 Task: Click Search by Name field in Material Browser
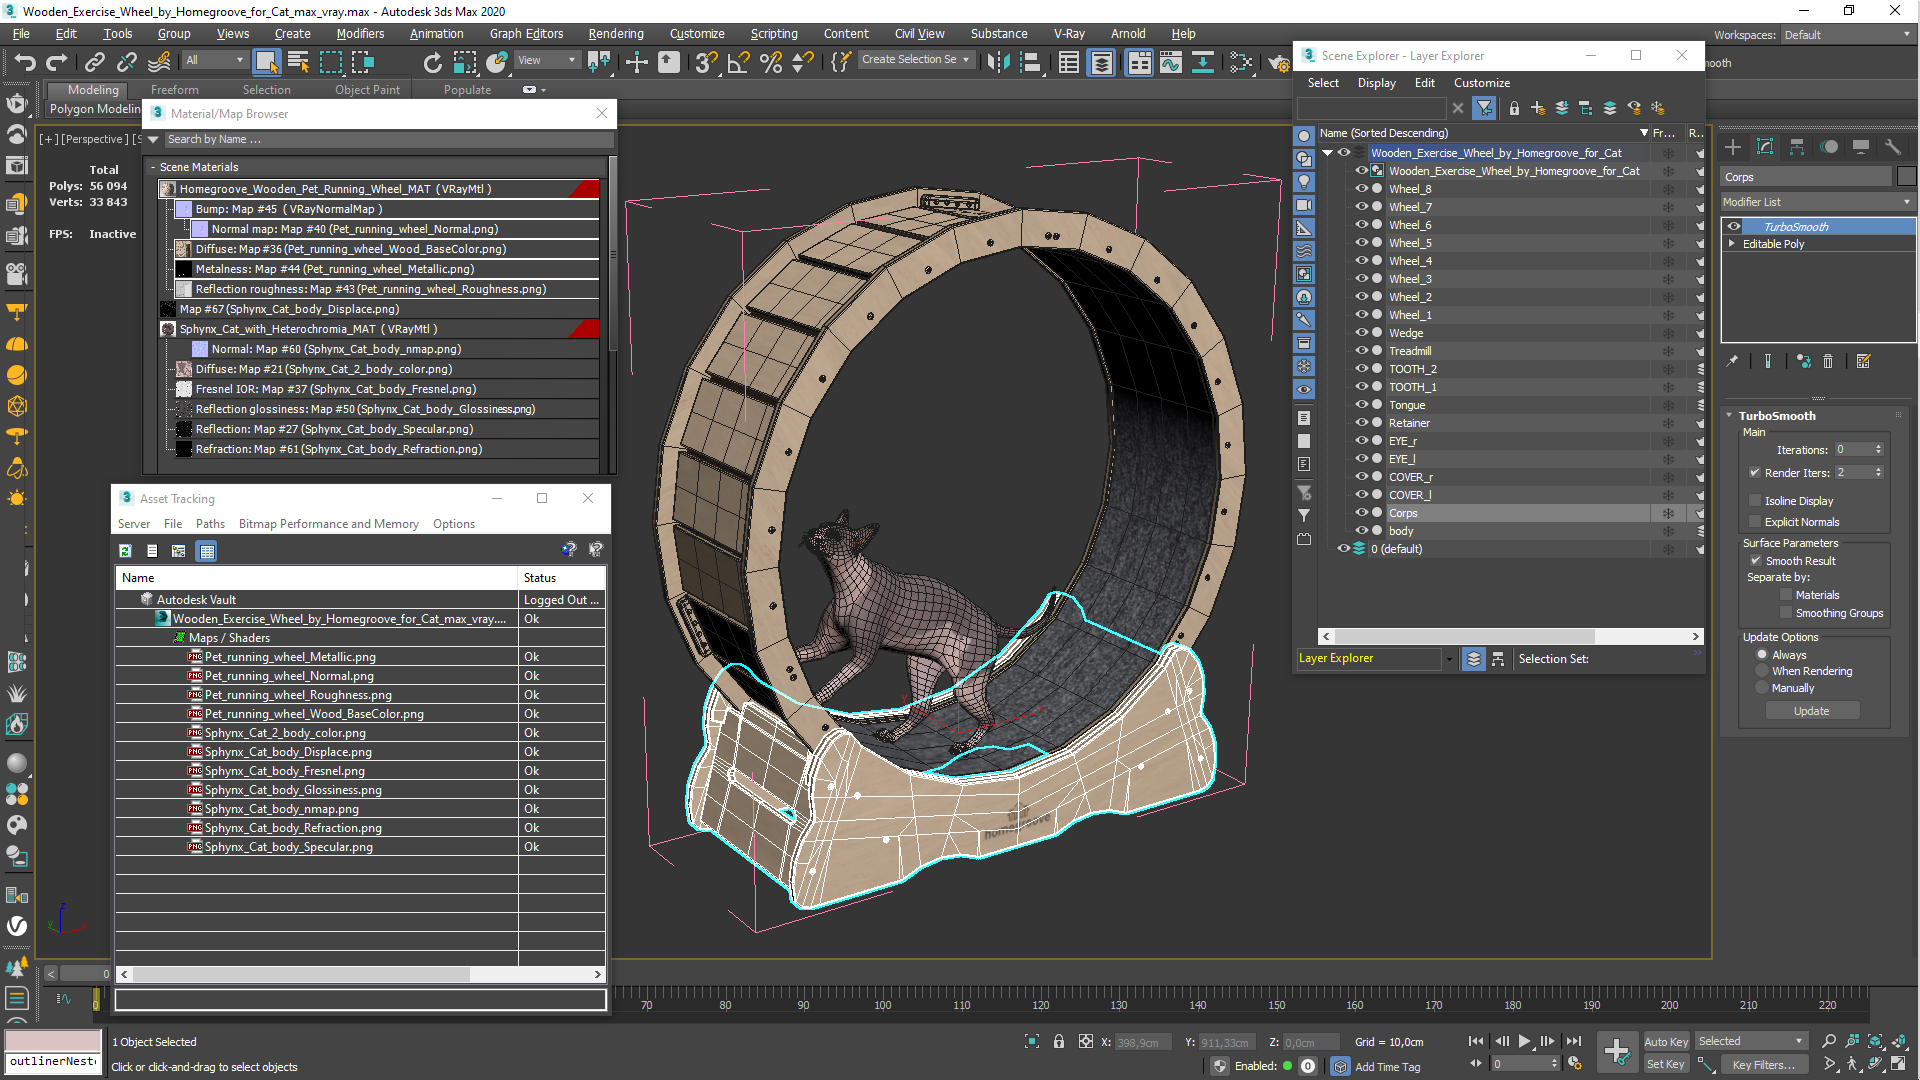click(x=388, y=140)
